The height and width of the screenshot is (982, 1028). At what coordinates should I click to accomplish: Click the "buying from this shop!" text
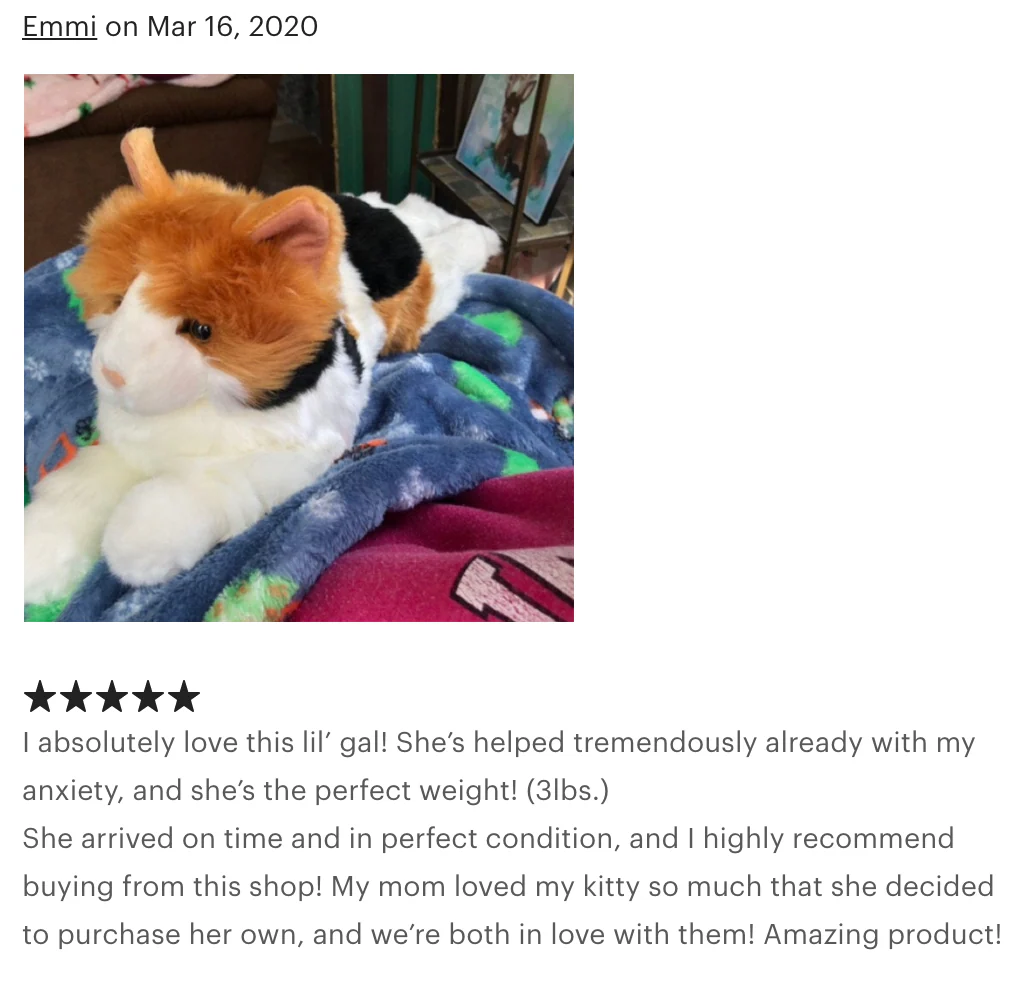172,886
